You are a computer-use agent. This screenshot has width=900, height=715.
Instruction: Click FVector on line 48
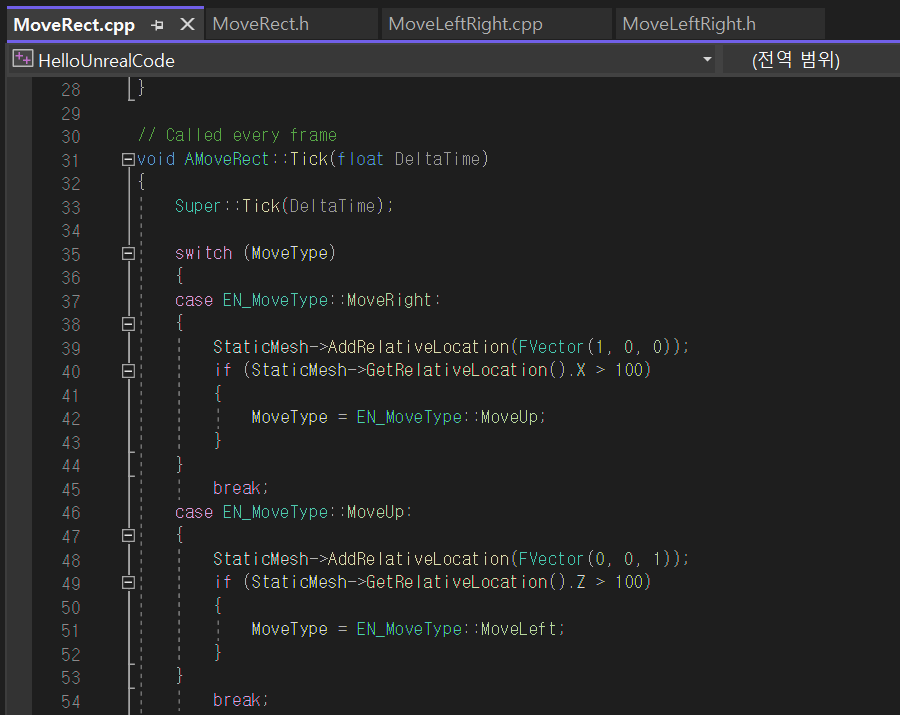[x=551, y=559]
